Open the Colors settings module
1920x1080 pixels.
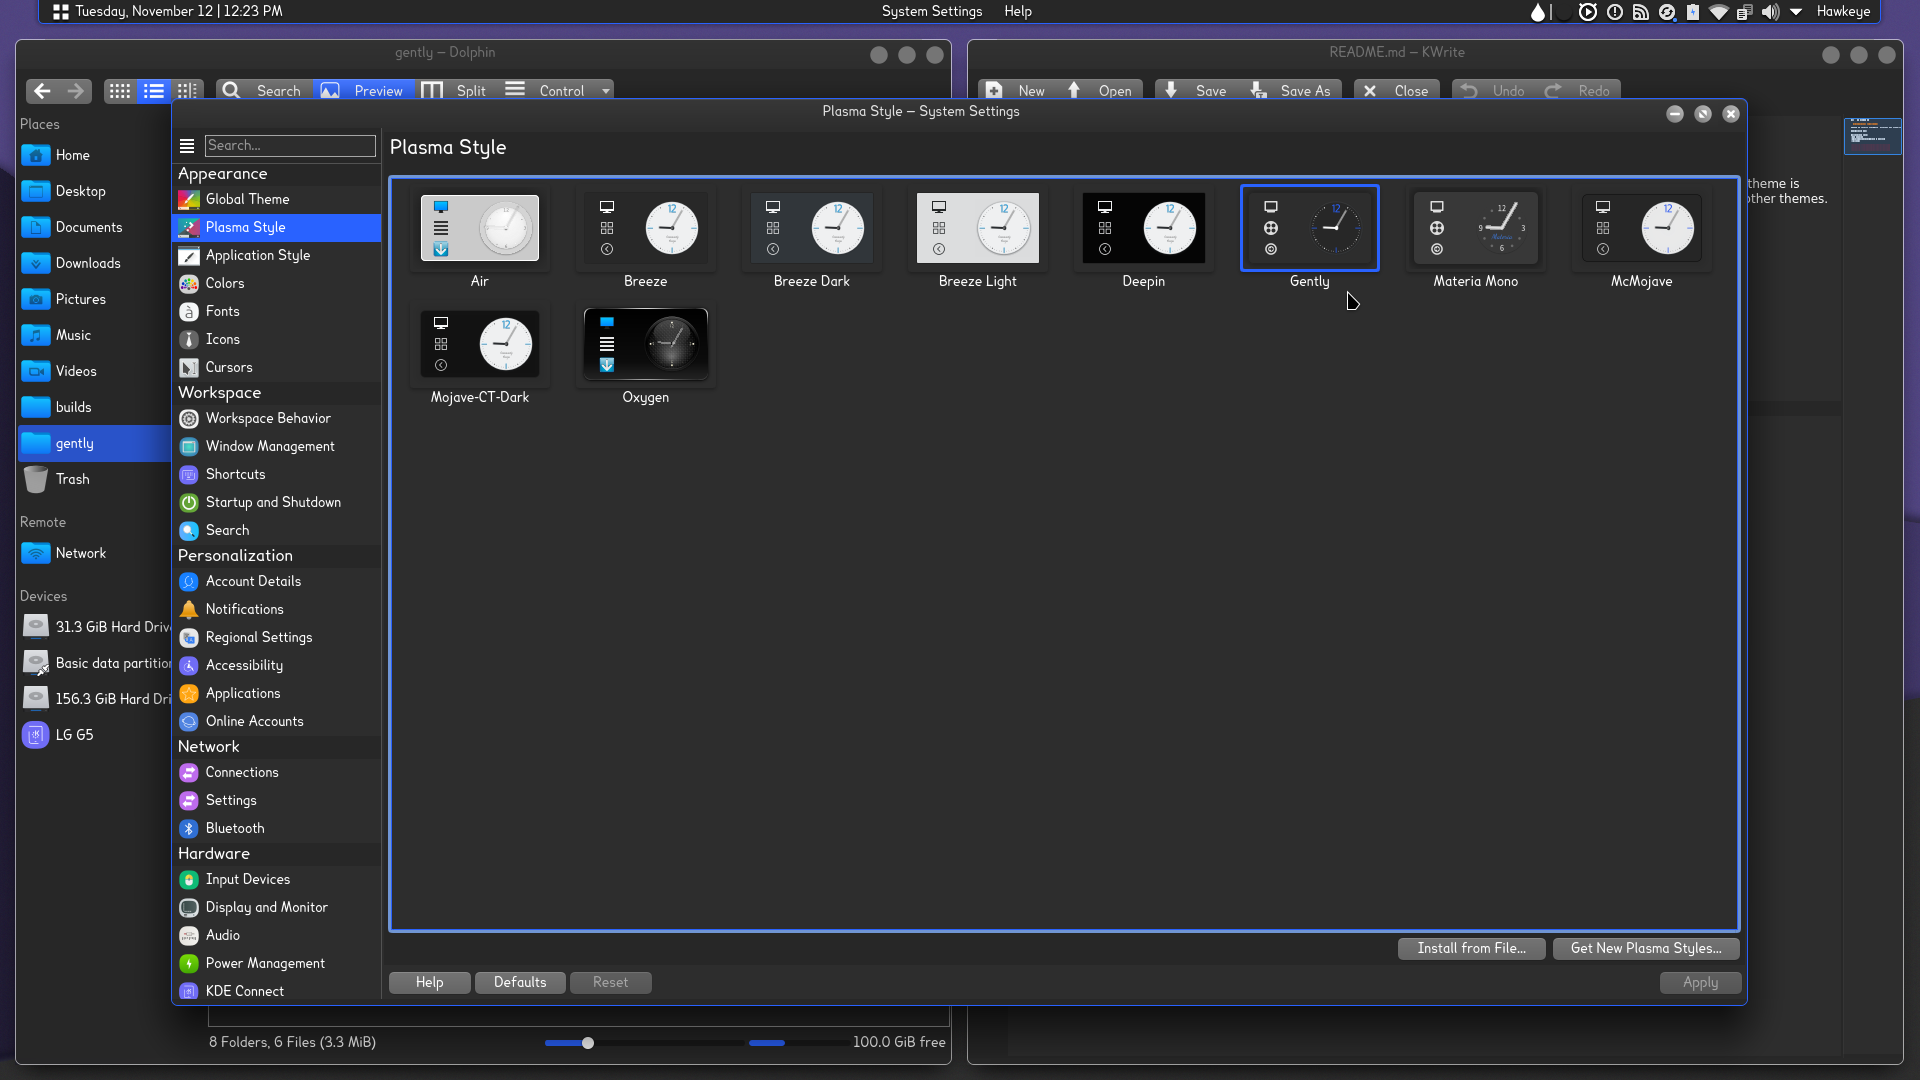(276, 283)
